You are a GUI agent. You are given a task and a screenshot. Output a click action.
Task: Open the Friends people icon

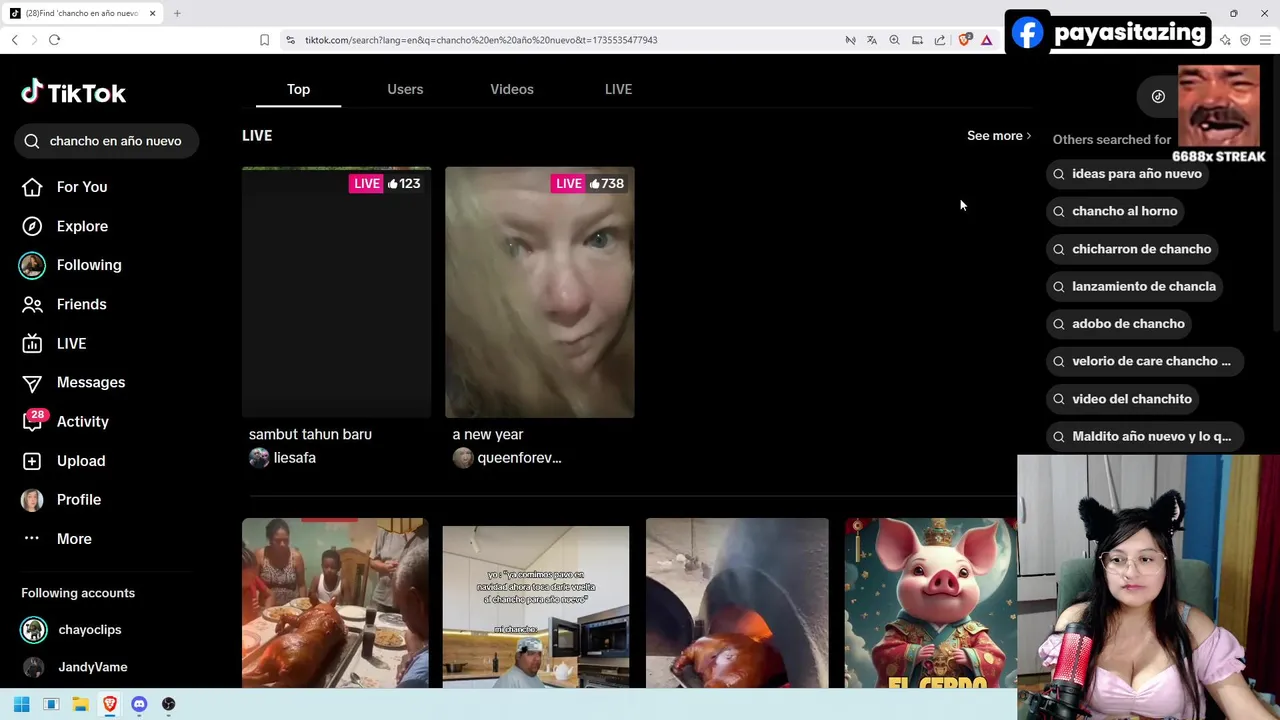(x=32, y=304)
